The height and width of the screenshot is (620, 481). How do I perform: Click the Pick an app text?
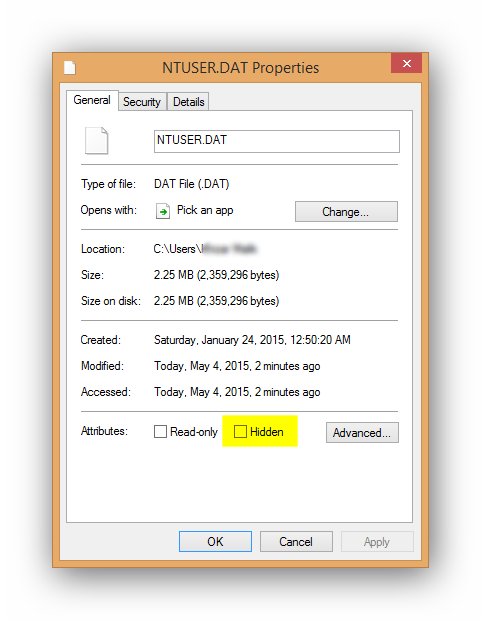pos(205,210)
